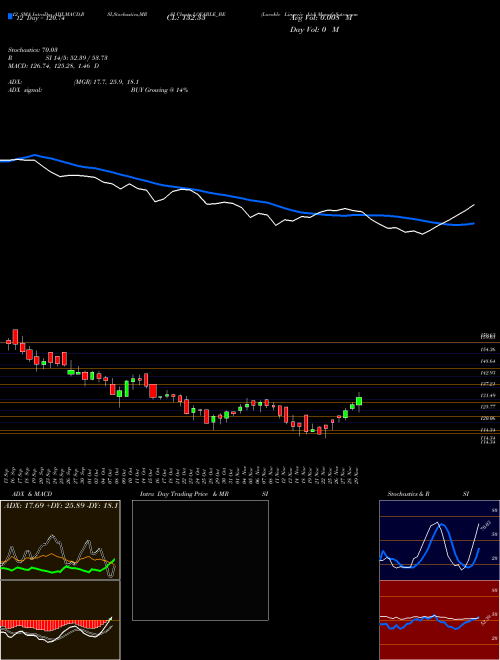Click the 'Intra Day Trading Price & MR' title
500x660 pixels.
click(x=184, y=494)
